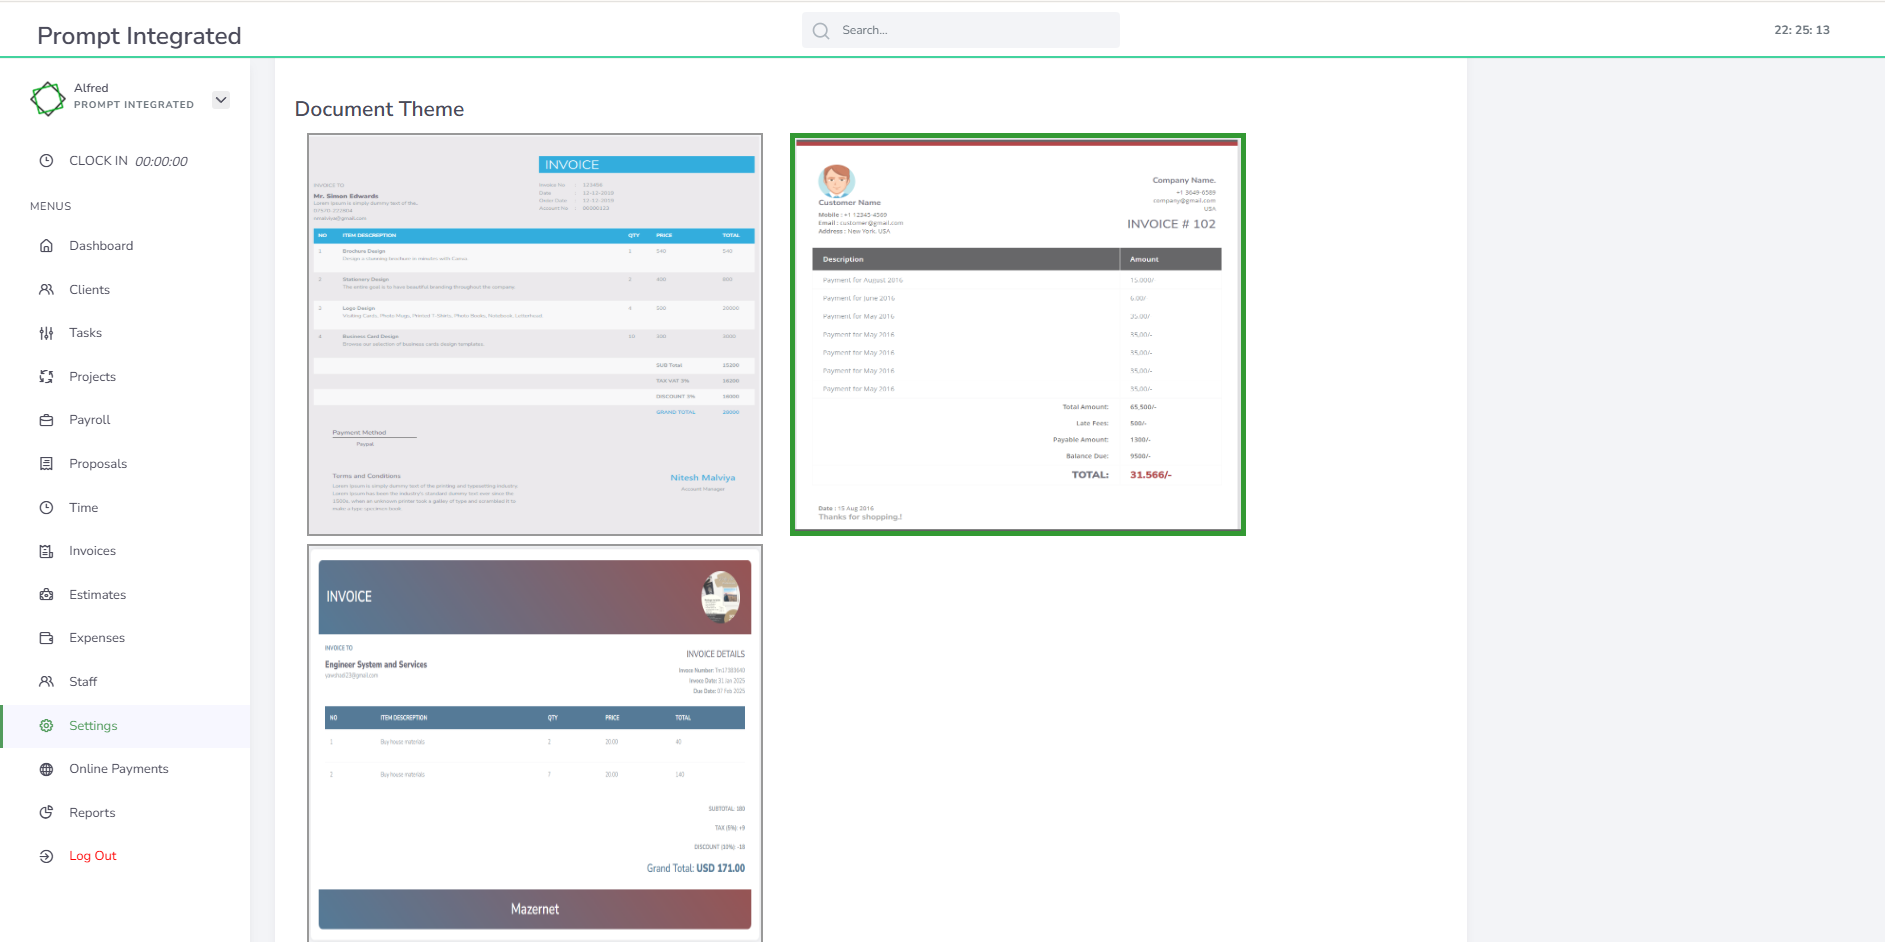
Task: Click the Payroll briefcase icon
Action: coord(46,420)
